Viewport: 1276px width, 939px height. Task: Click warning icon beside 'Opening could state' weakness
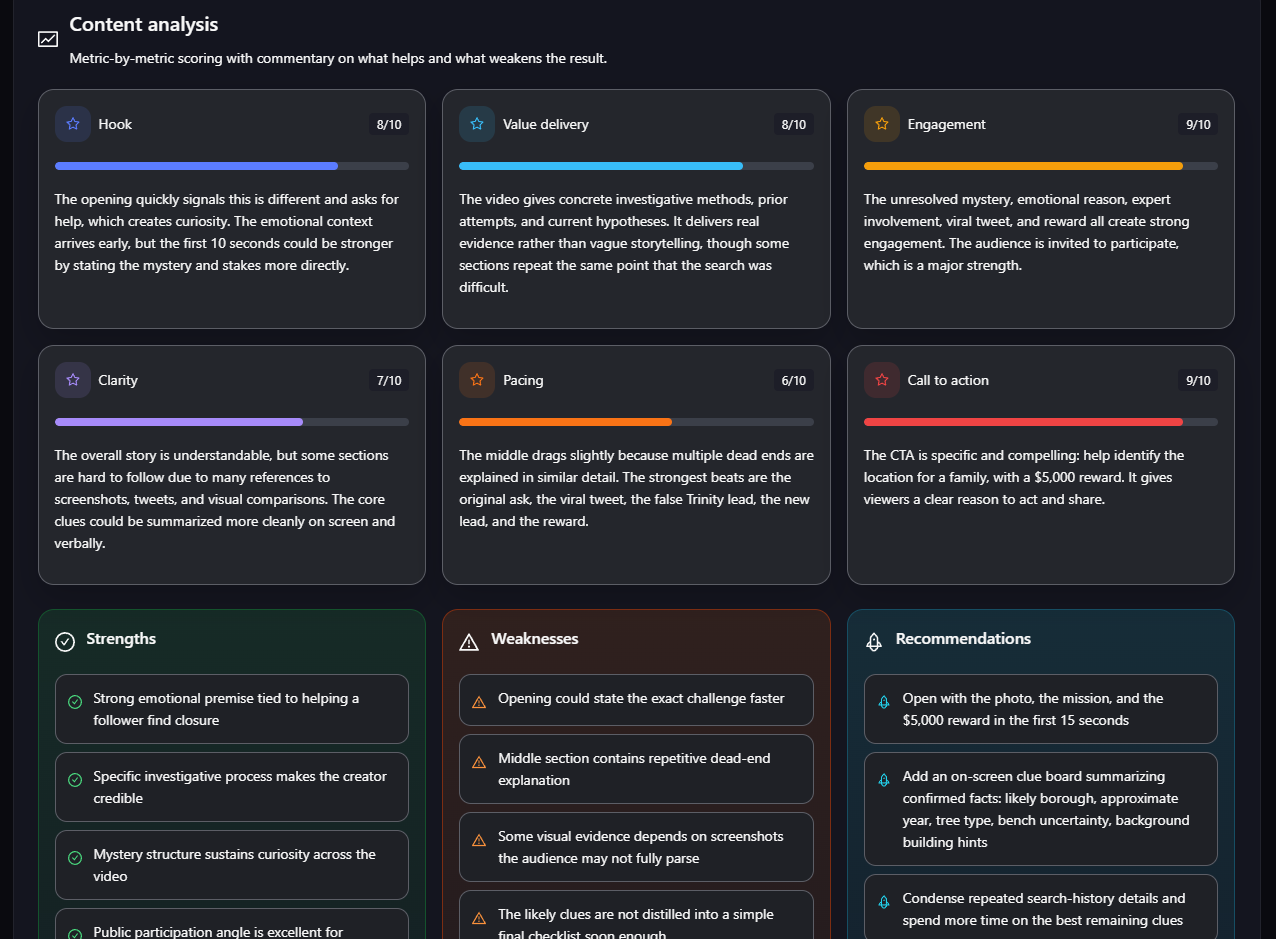(479, 702)
